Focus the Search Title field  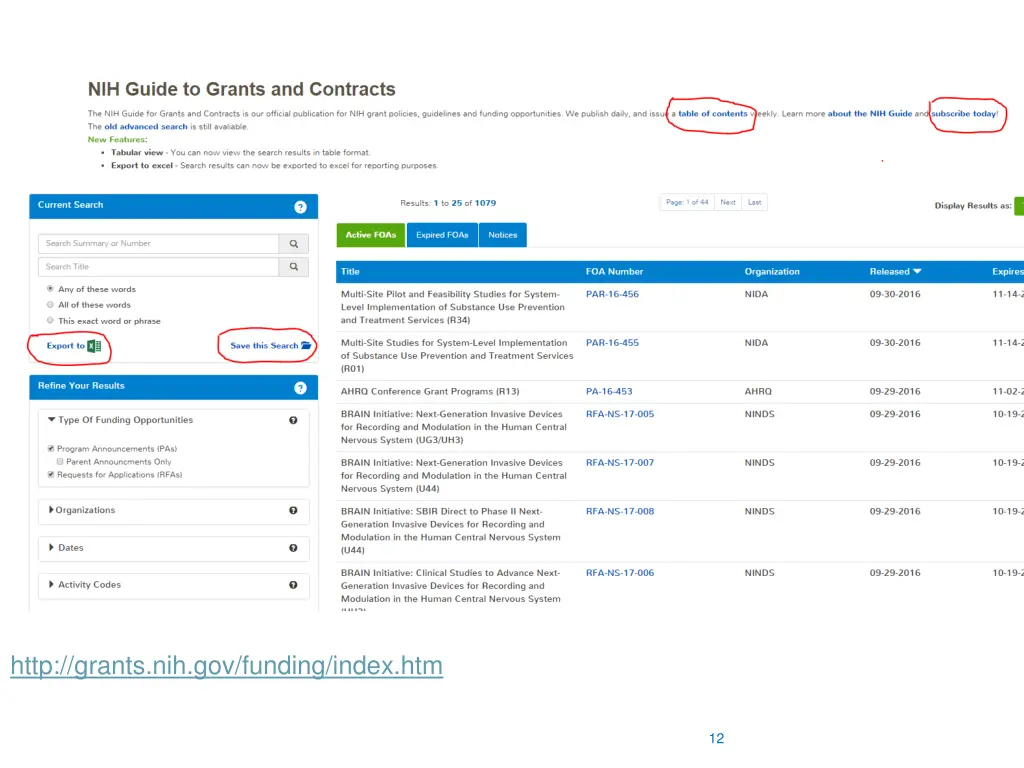pyautogui.click(x=159, y=266)
